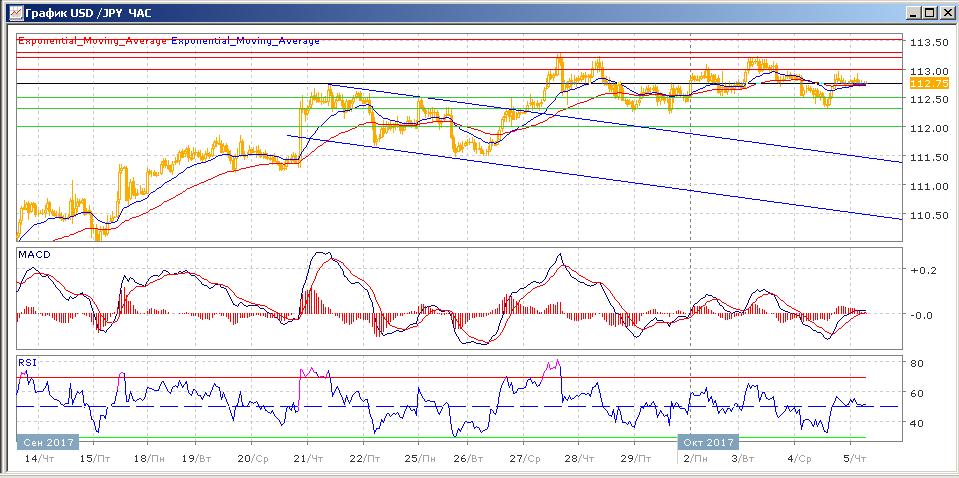This screenshot has height=478, width=959.
Task: Select the MACD indicator label
Action: click(x=34, y=255)
